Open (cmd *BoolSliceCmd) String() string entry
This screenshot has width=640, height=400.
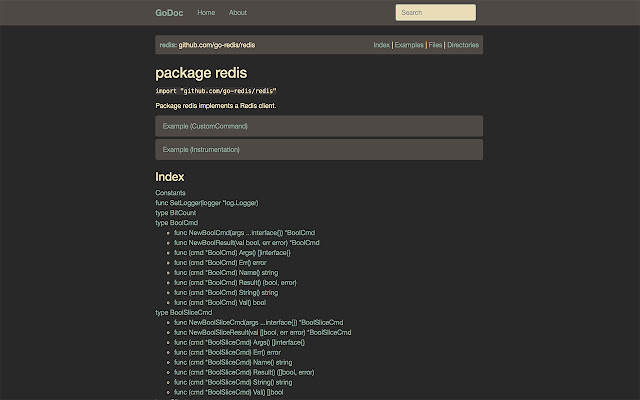(233, 382)
